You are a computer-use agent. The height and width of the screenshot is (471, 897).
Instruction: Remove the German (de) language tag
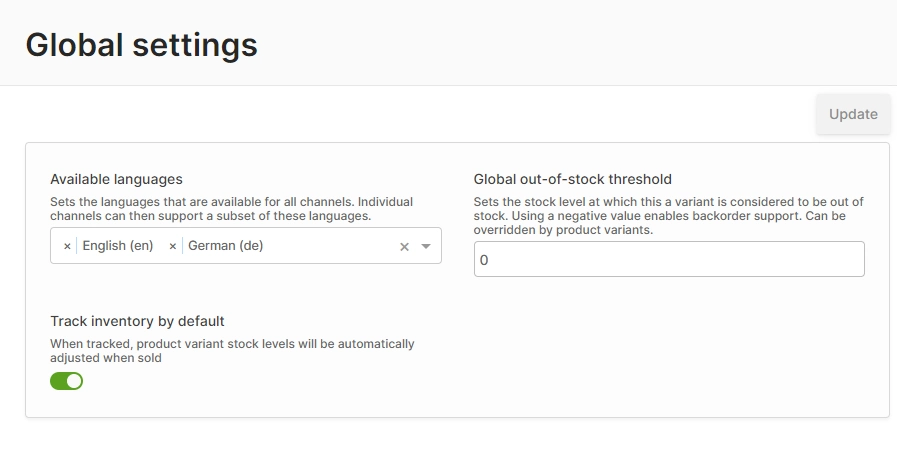click(x=173, y=246)
